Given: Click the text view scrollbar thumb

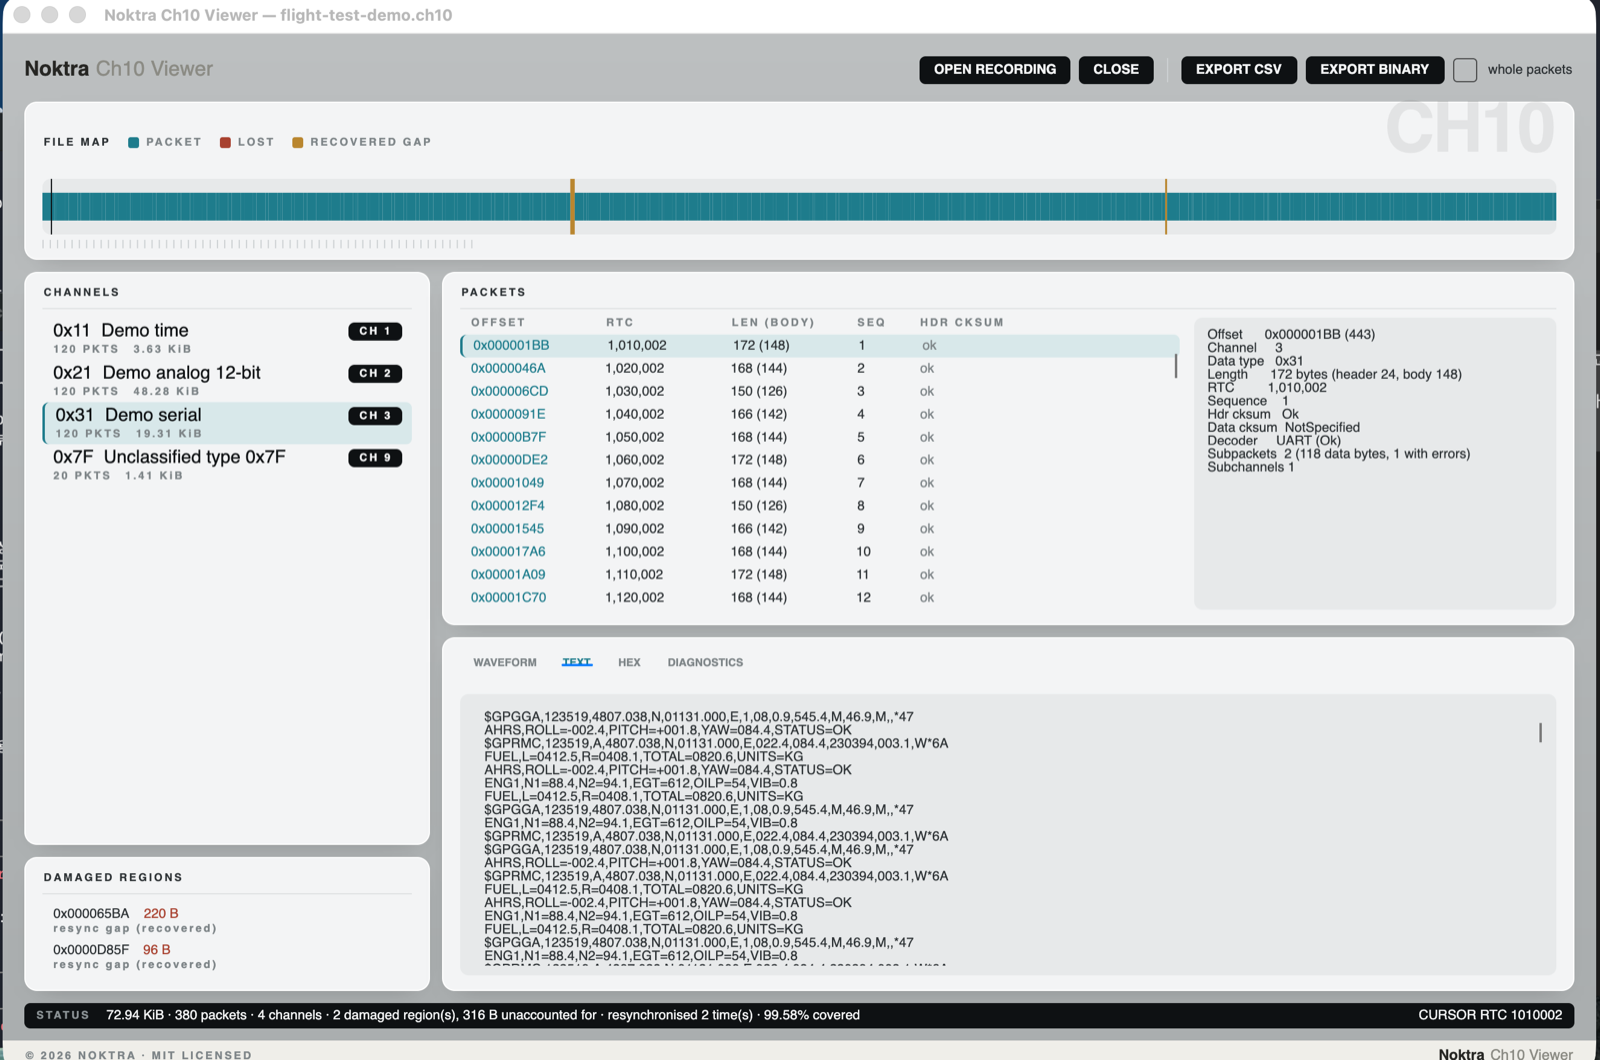Looking at the screenshot, I should pos(1540,732).
